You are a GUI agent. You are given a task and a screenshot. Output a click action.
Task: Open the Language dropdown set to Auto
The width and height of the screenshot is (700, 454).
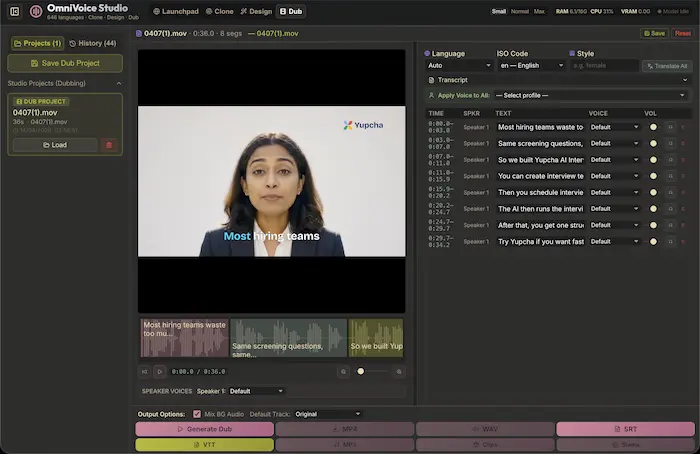(458, 66)
